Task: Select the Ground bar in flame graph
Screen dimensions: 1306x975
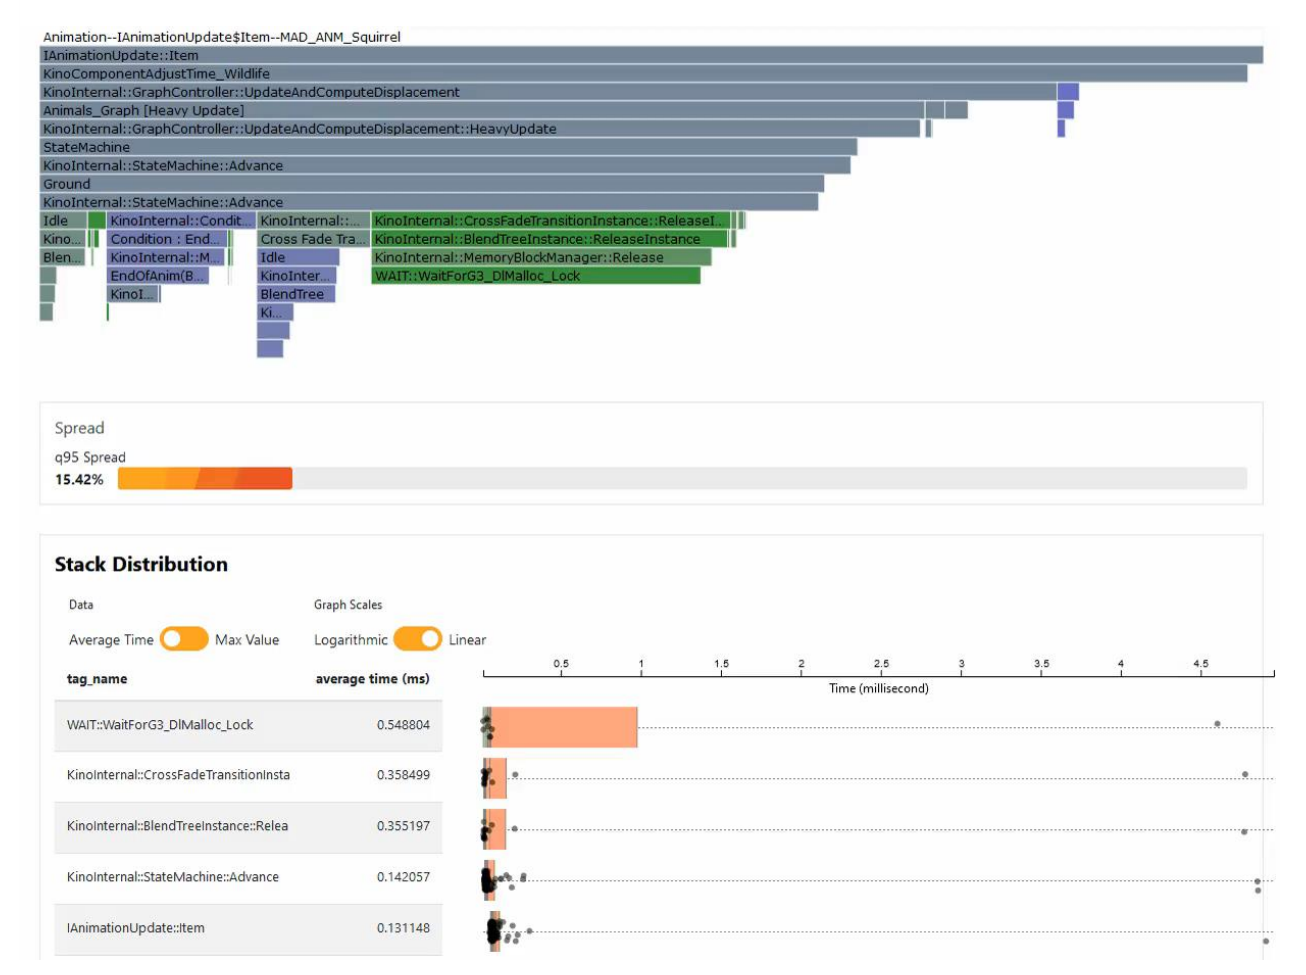Action: (432, 184)
